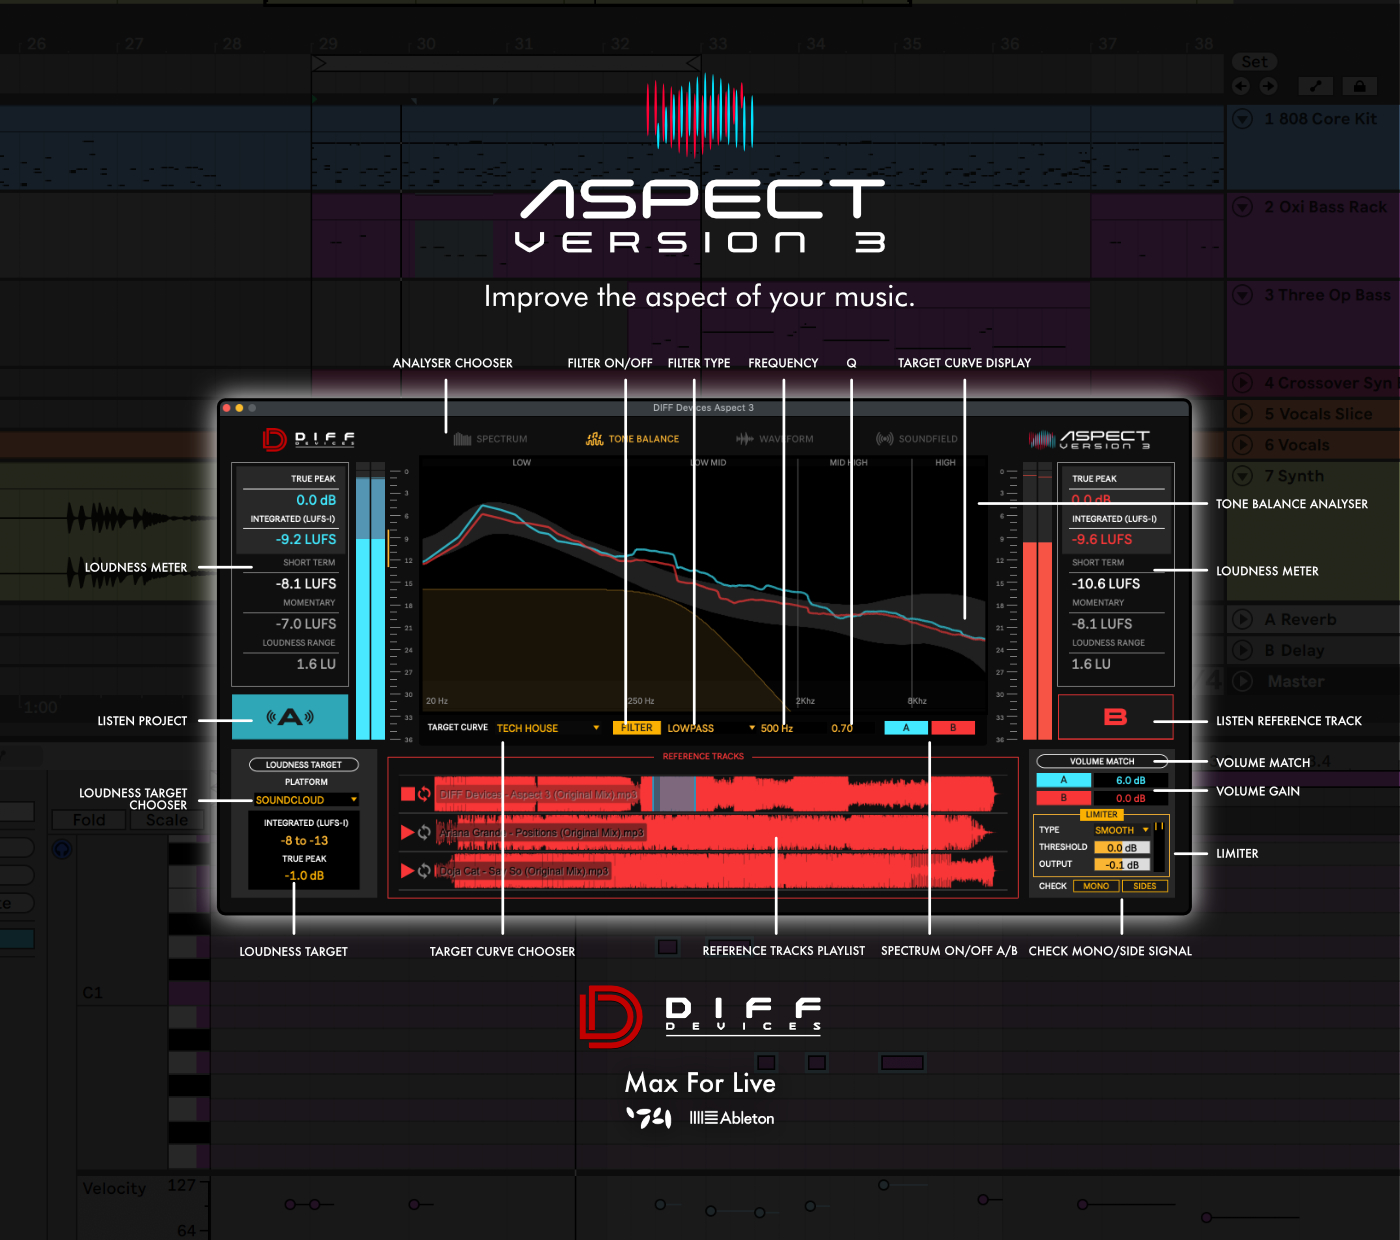Open the SOUNDCLOUD platform dropdown
The image size is (1400, 1240).
(x=306, y=800)
